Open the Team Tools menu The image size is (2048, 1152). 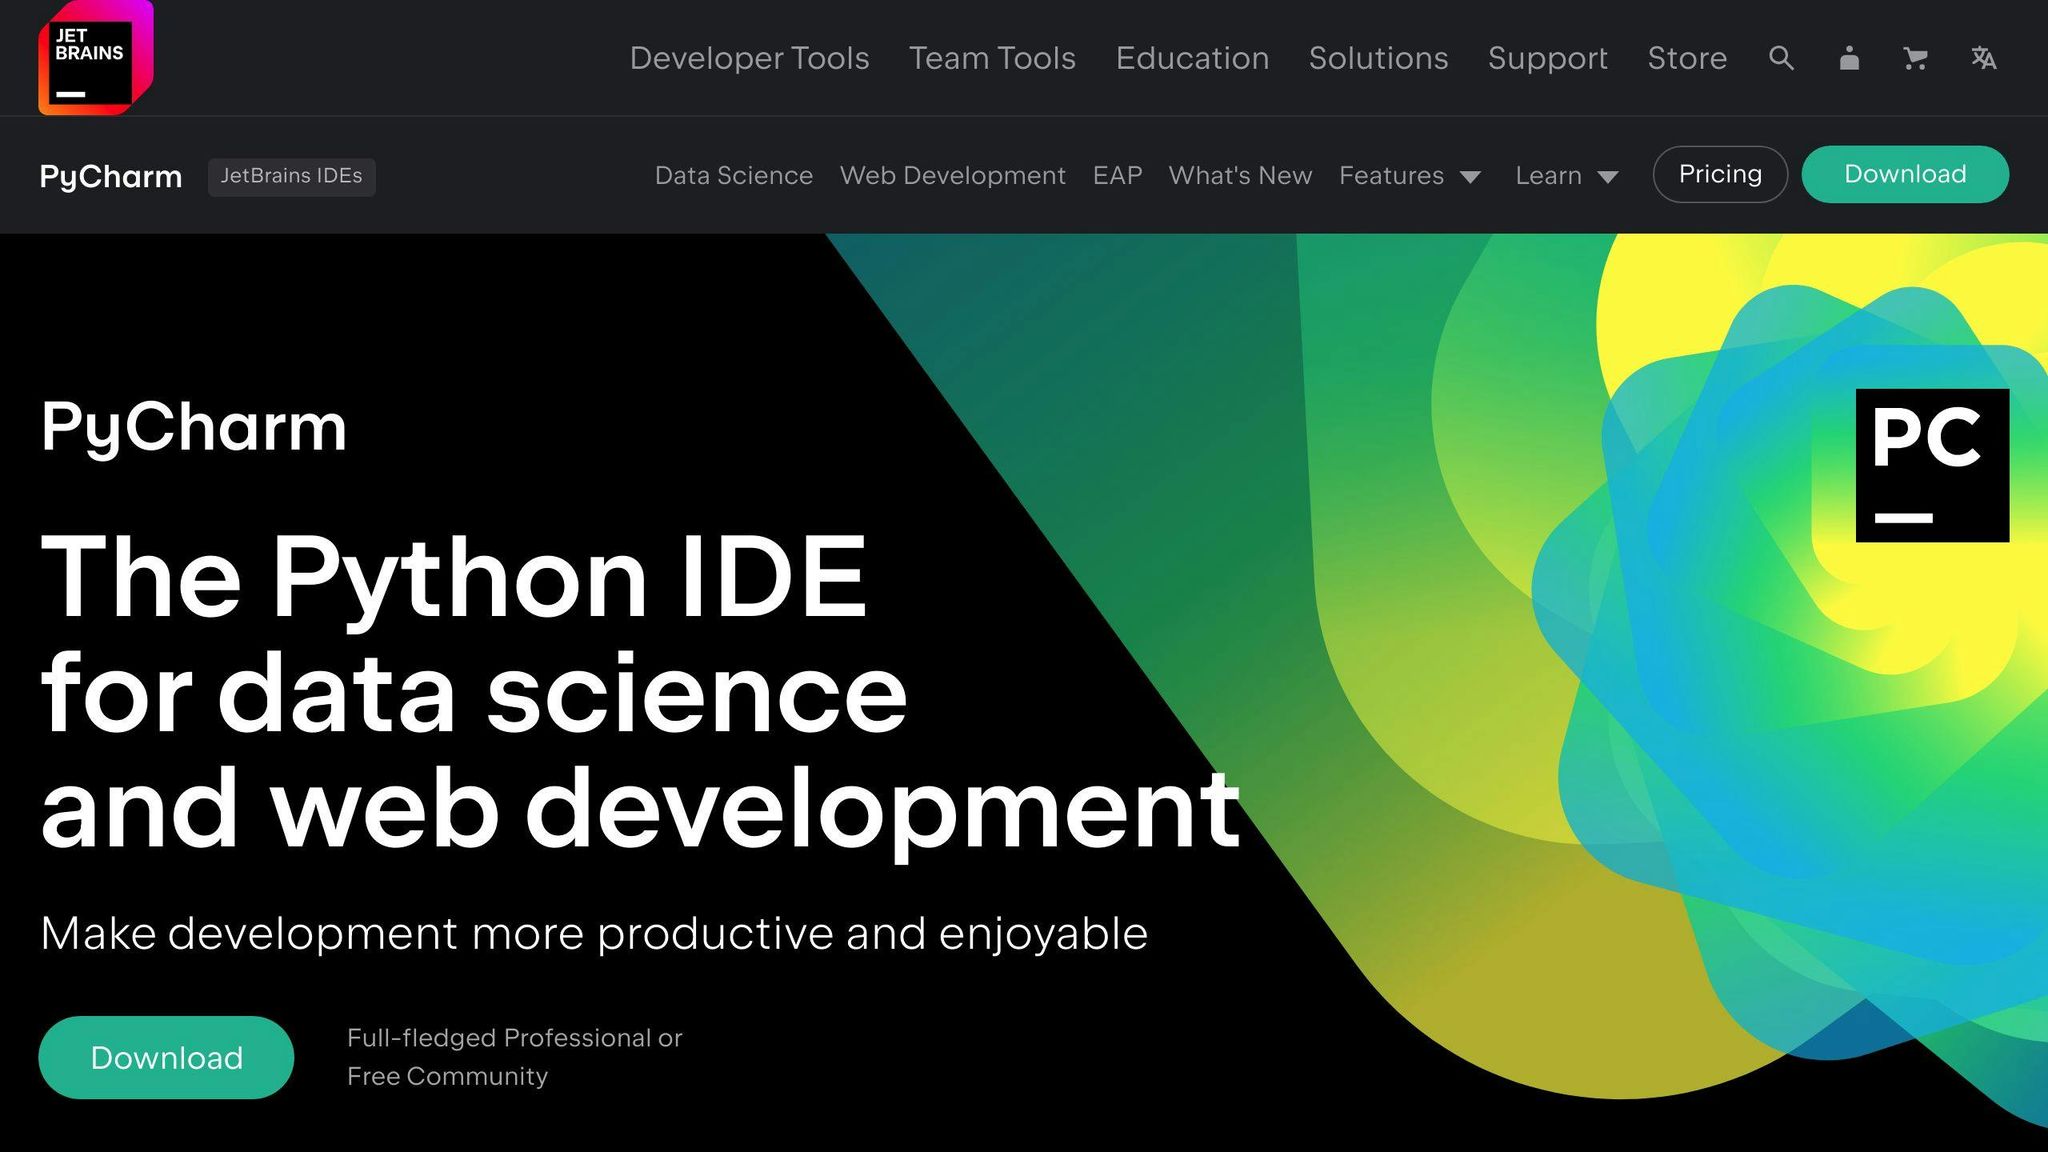991,58
